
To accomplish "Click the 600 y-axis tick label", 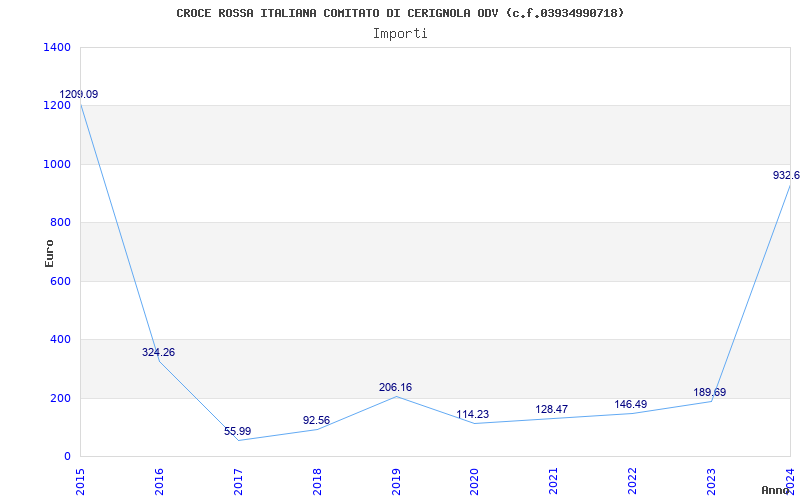I will click(x=61, y=281).
